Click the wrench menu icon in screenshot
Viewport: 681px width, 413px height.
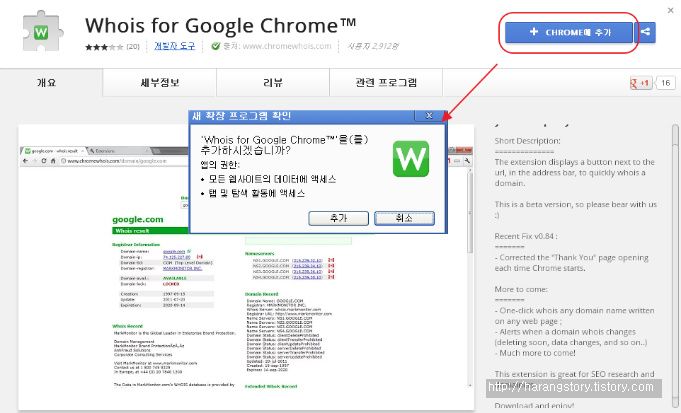coord(467,161)
